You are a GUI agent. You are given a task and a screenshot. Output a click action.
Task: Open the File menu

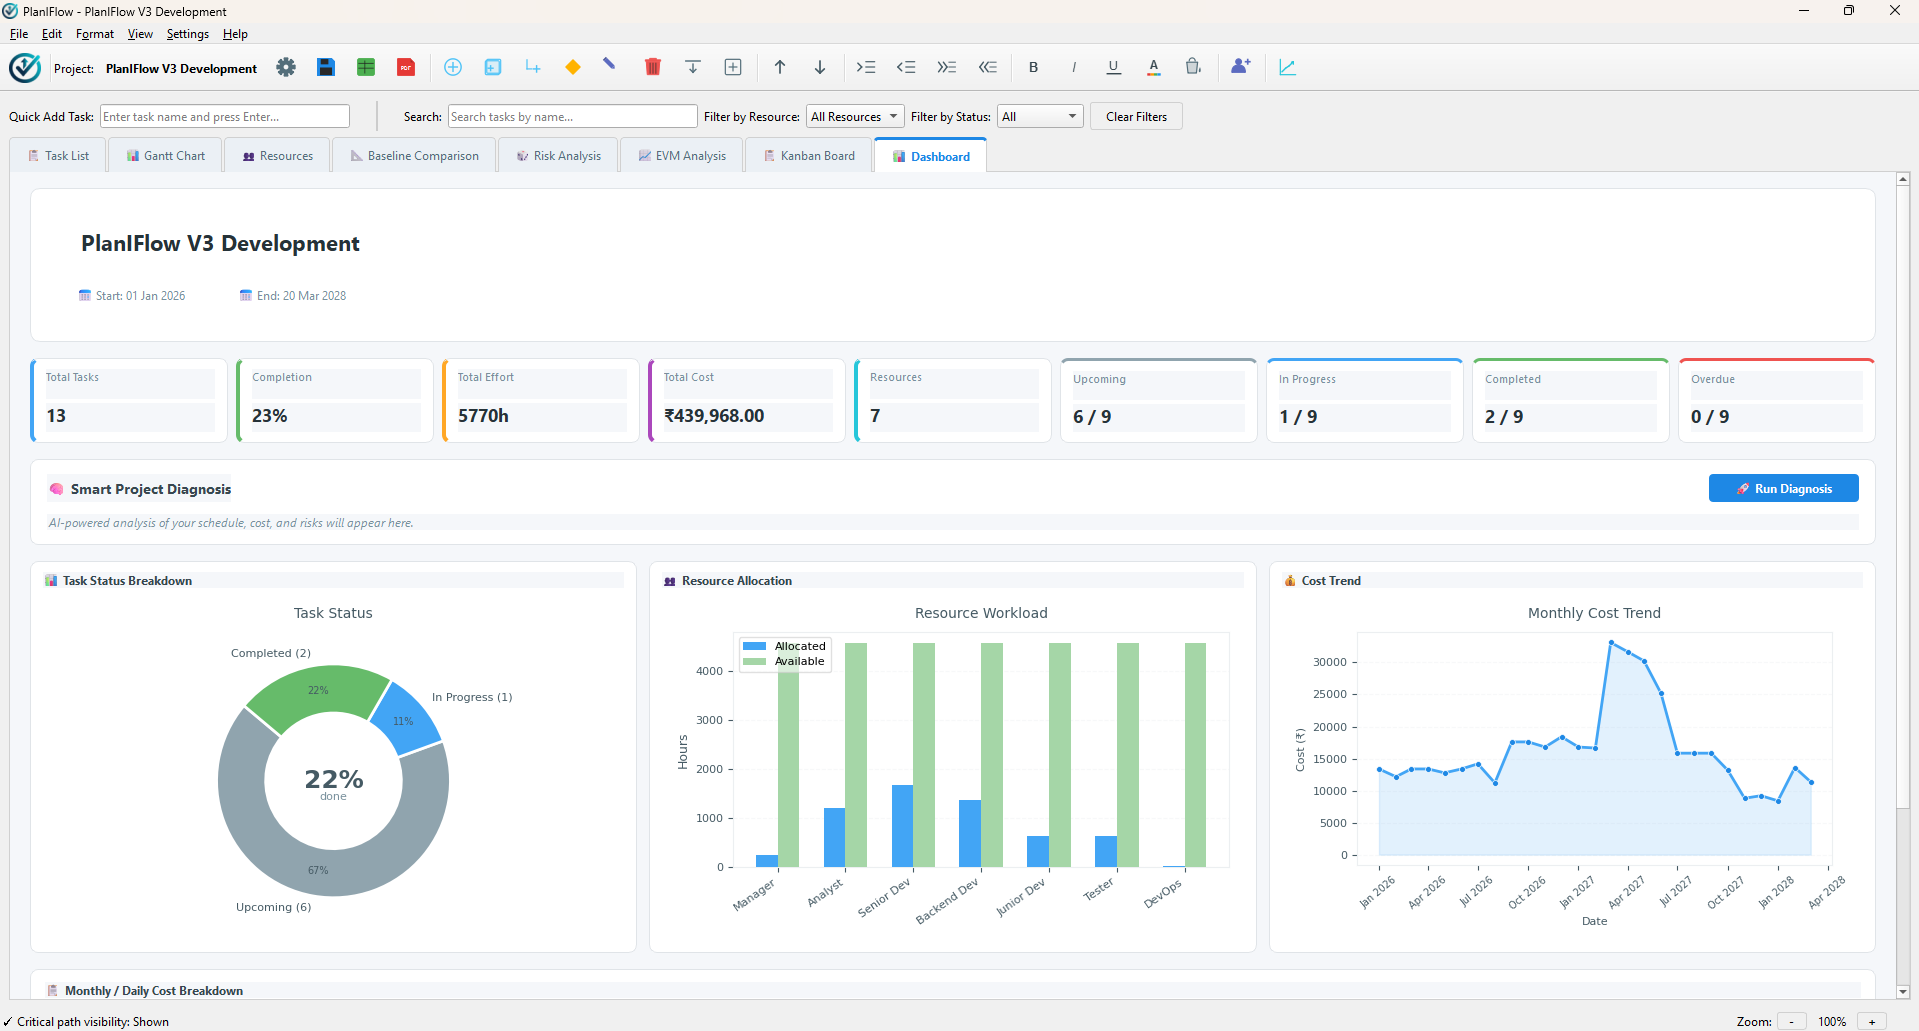(19, 34)
